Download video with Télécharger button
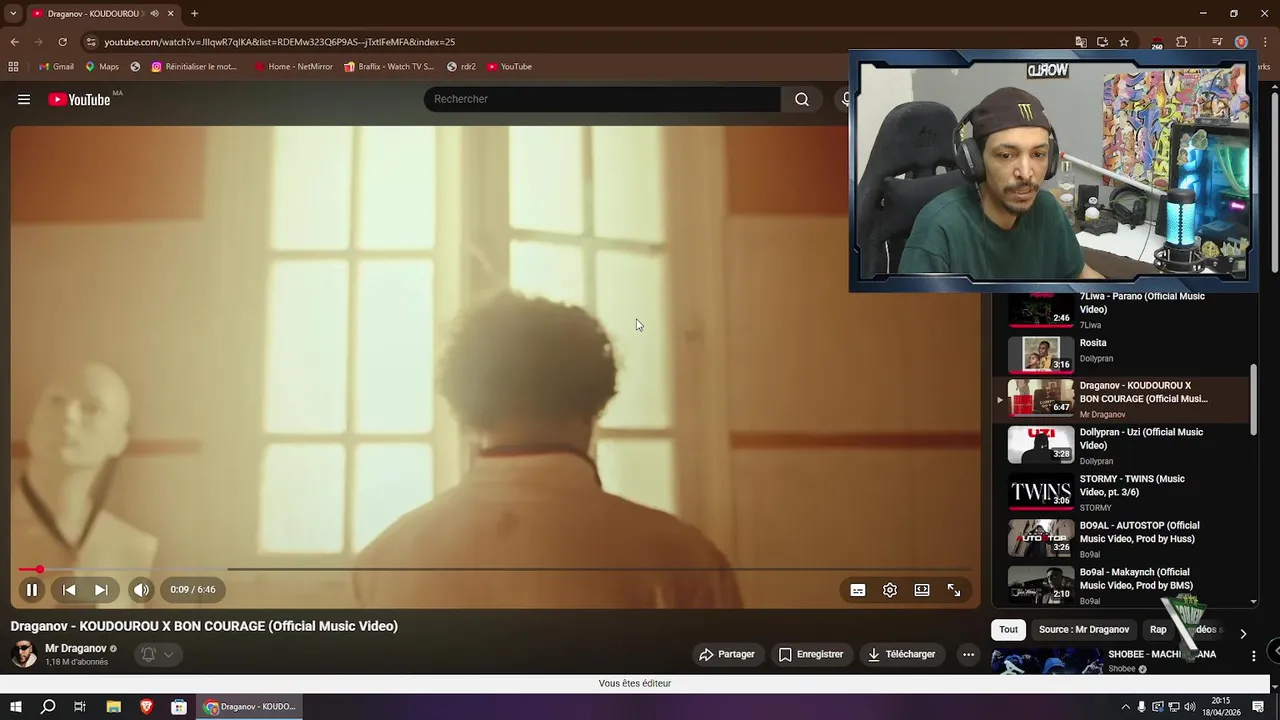Image resolution: width=1280 pixels, height=720 pixels. point(902,654)
